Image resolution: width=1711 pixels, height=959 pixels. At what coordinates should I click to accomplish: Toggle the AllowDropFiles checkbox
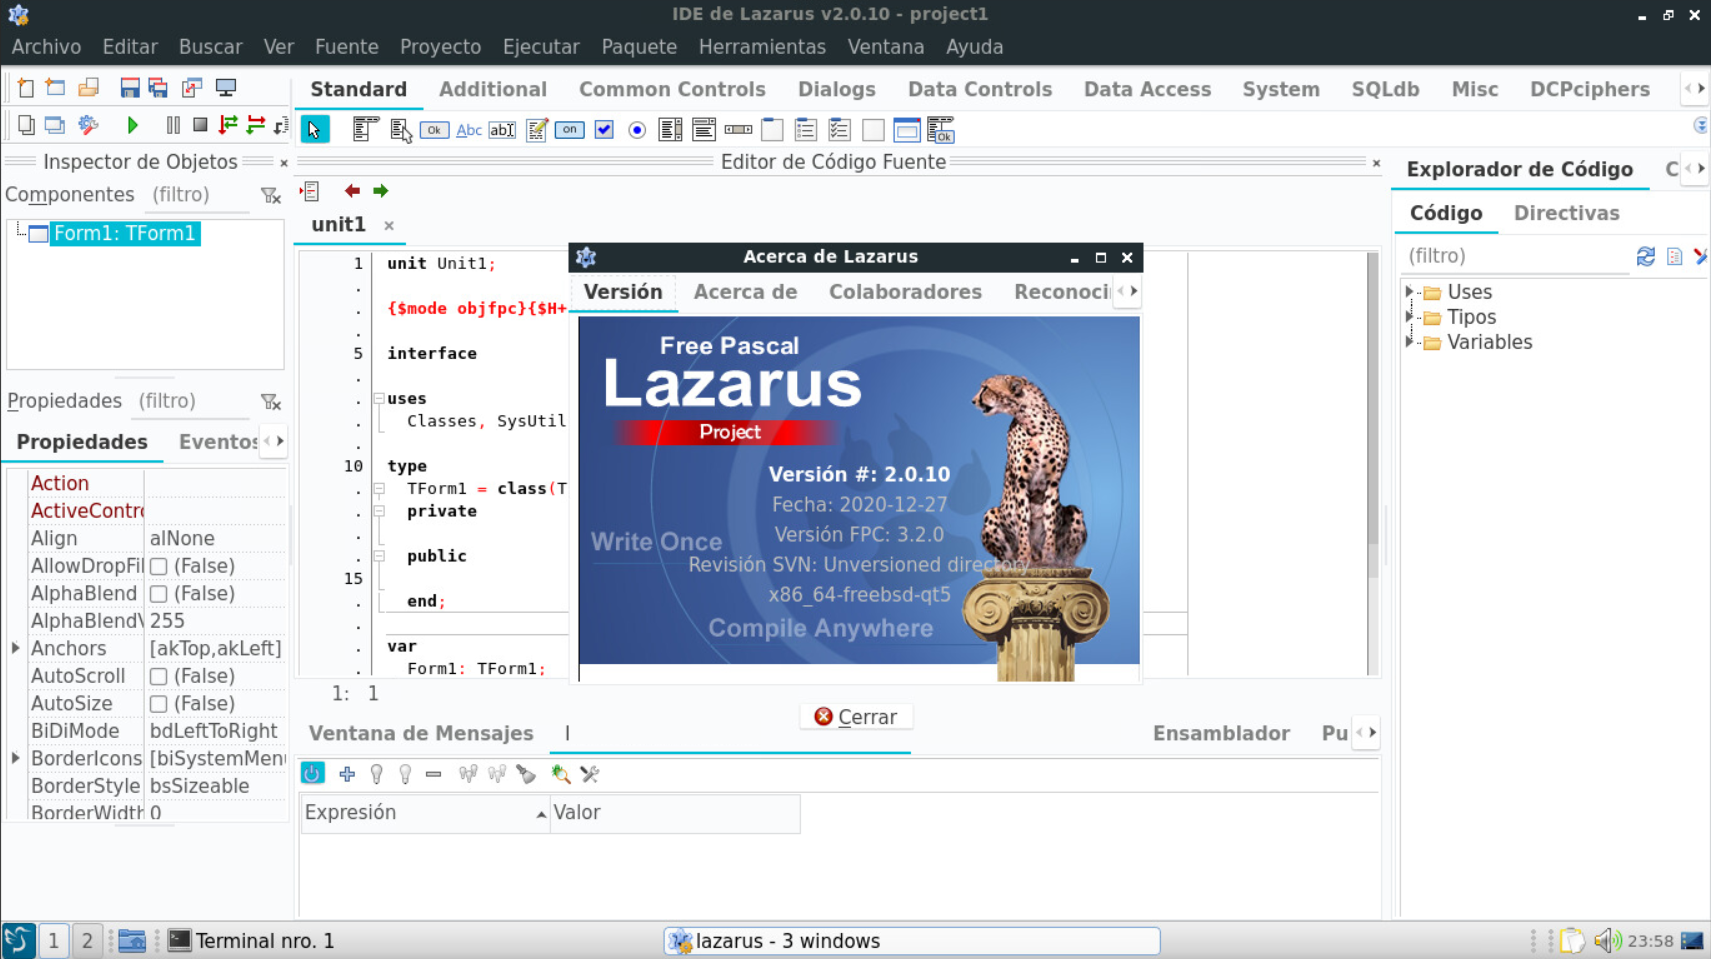tap(158, 566)
